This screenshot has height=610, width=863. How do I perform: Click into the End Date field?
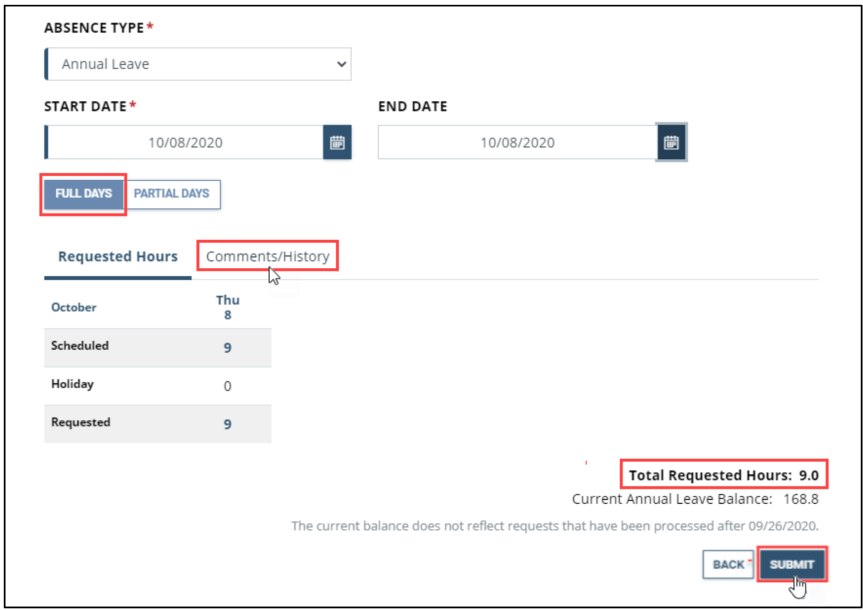(x=517, y=142)
